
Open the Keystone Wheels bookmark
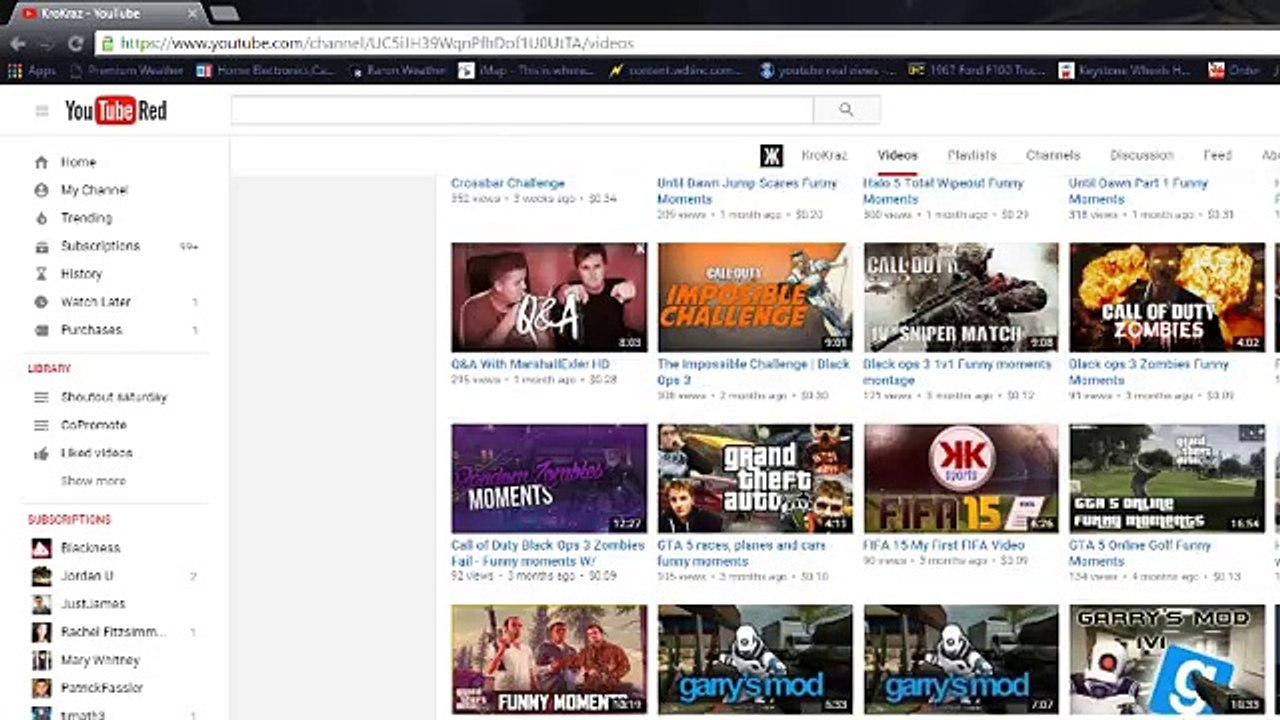tap(1124, 70)
